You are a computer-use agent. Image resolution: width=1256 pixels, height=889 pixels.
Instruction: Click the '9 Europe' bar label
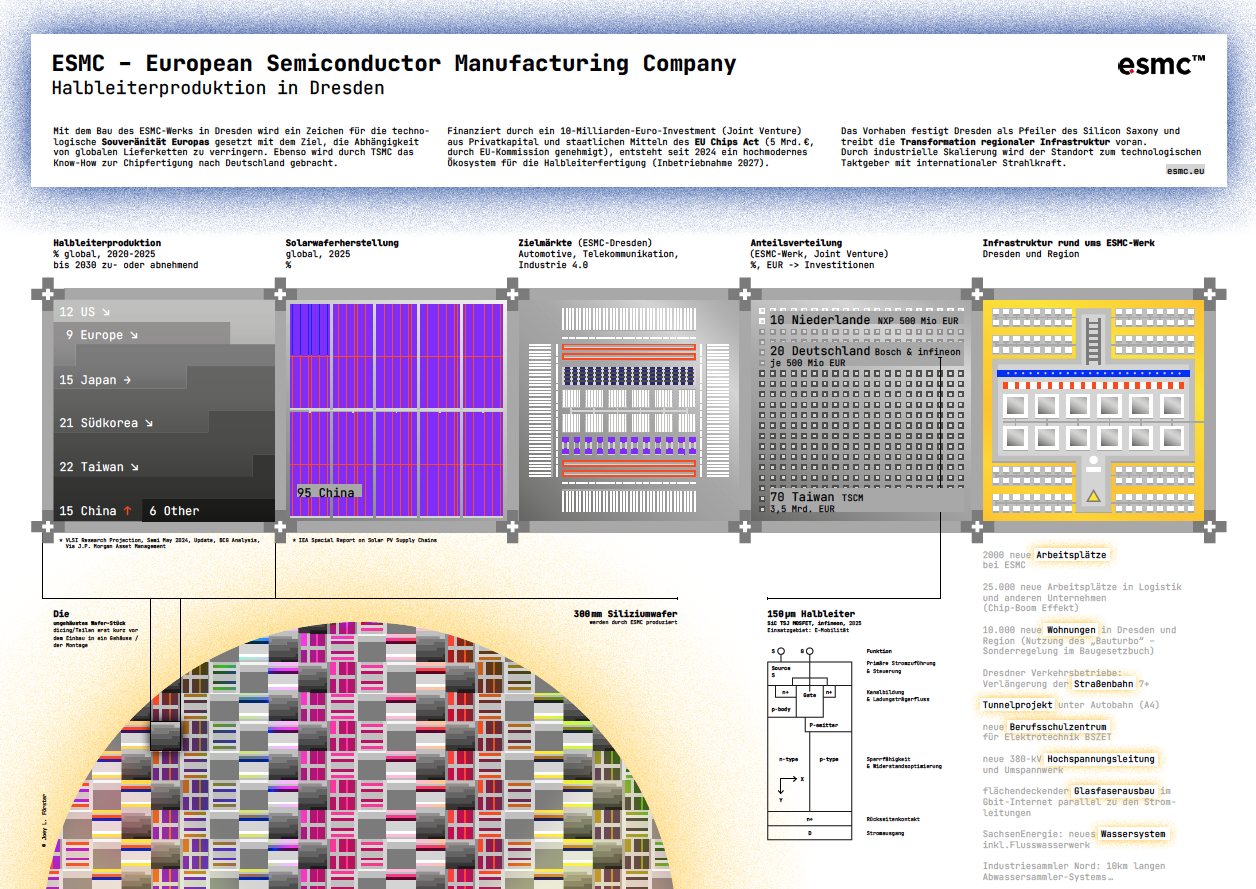(x=102, y=335)
